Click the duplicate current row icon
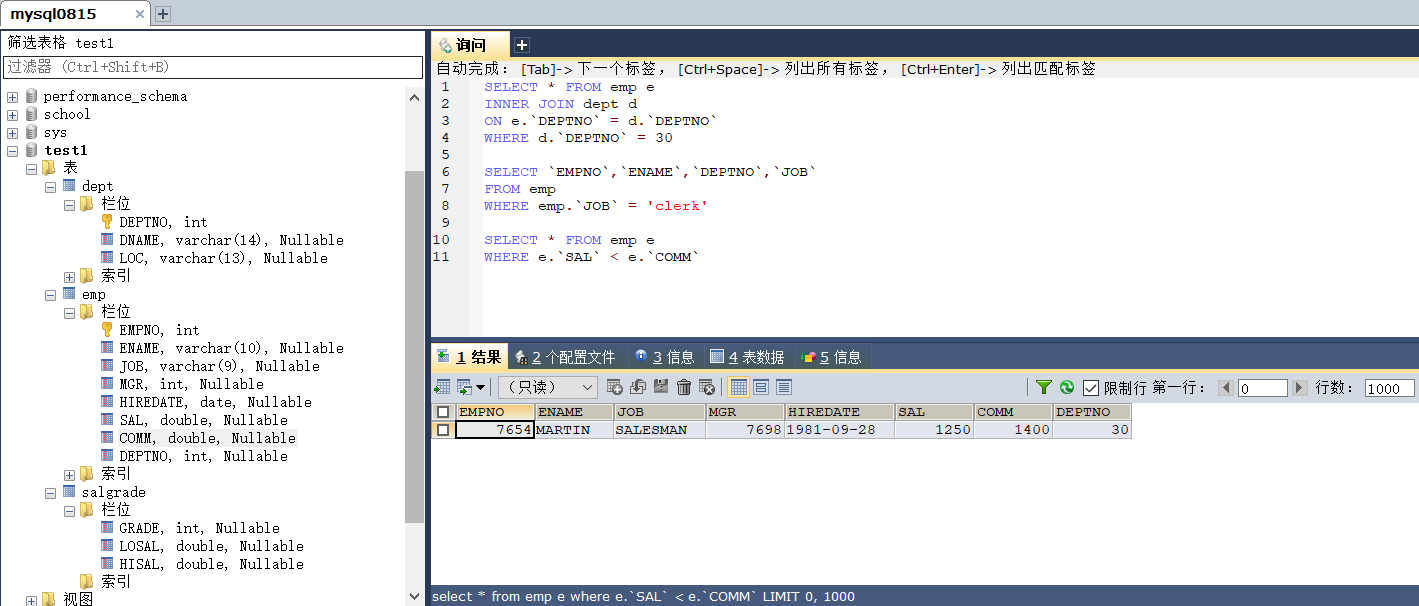Viewport: 1419px width, 606px height. [638, 387]
